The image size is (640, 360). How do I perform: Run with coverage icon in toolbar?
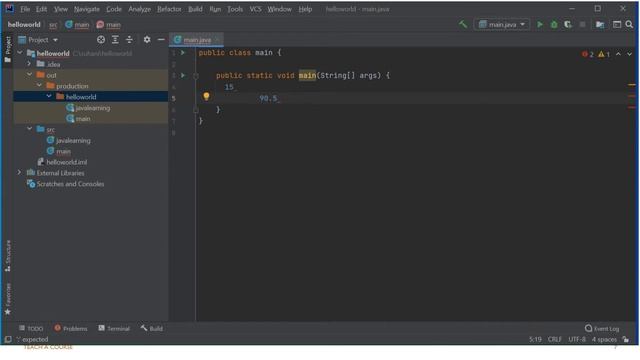568,24
